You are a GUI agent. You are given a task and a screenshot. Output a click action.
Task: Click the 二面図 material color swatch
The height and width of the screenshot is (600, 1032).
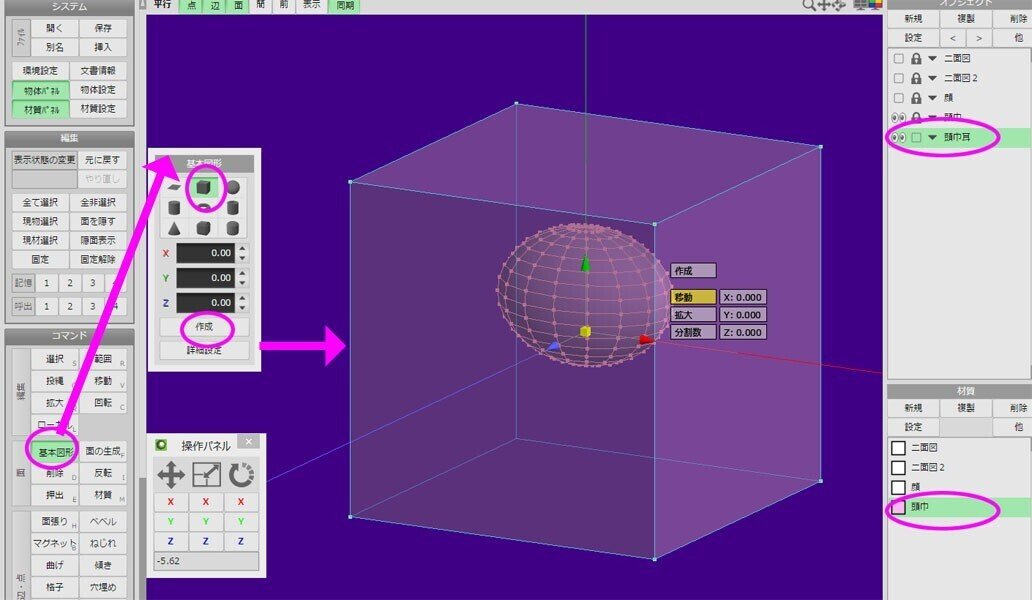point(898,448)
